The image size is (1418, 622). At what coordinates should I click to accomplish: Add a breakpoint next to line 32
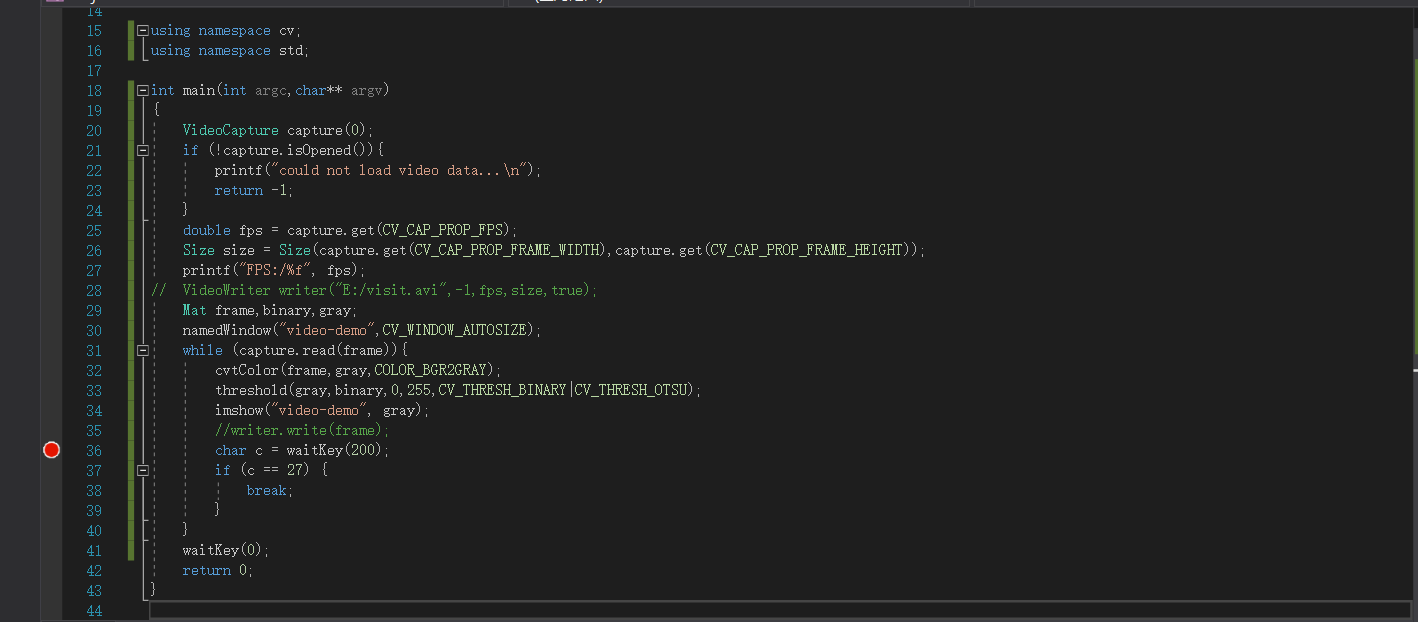51,370
